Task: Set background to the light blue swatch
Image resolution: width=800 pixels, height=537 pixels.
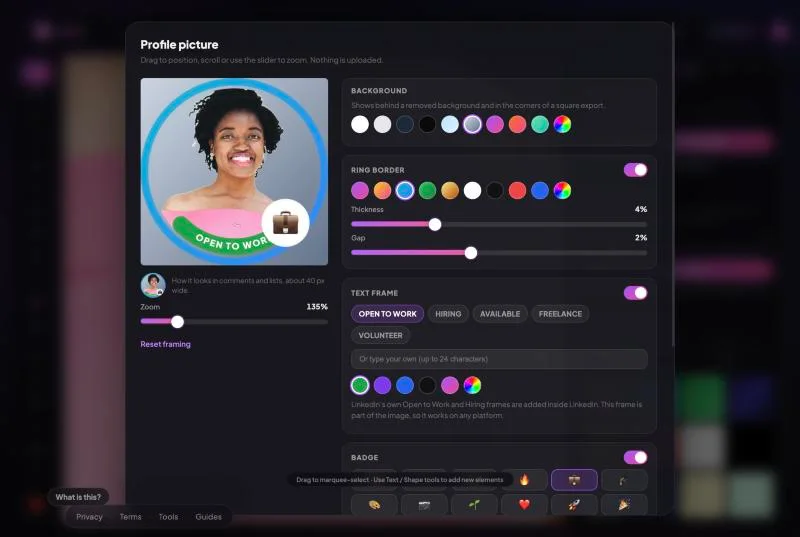Action: click(449, 124)
